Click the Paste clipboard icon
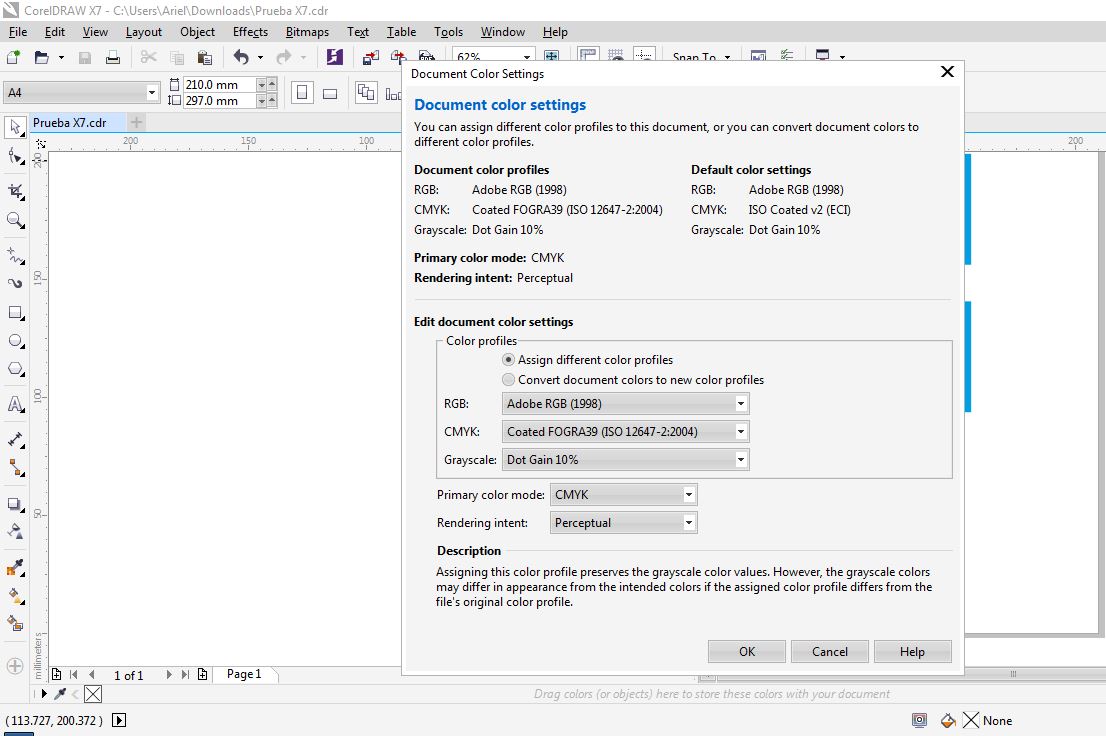1106x736 pixels. pos(205,57)
